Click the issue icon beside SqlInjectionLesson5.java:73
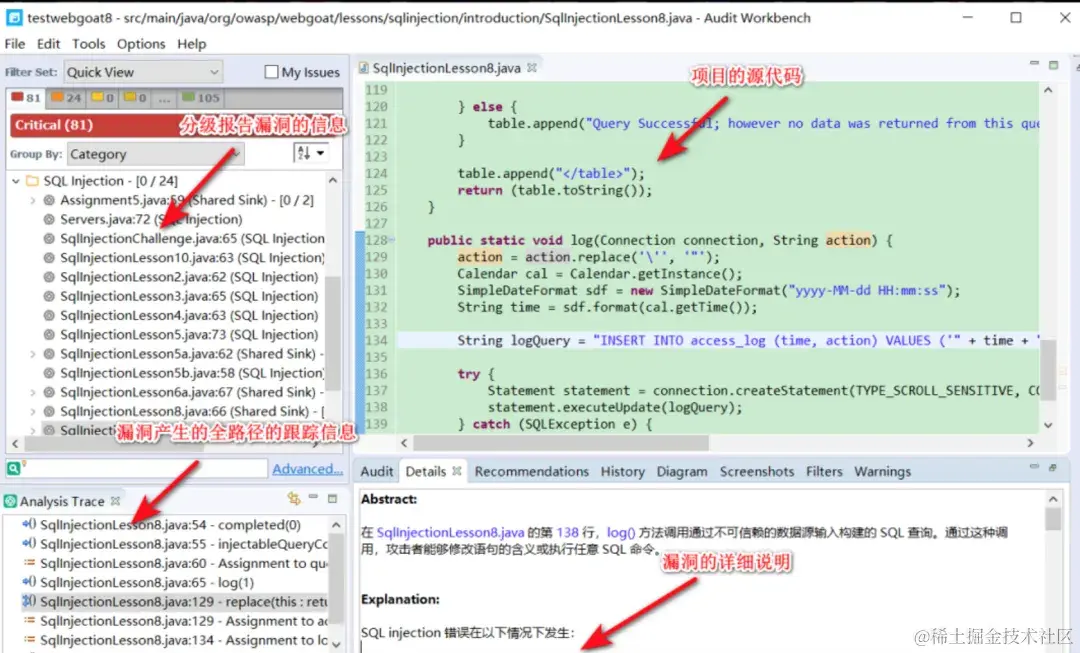Screen dimensions: 1080x653 [49, 335]
